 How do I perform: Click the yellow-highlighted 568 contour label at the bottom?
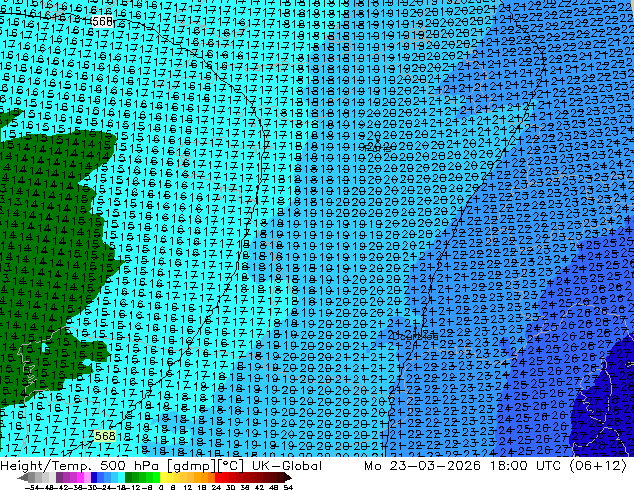click(x=105, y=436)
